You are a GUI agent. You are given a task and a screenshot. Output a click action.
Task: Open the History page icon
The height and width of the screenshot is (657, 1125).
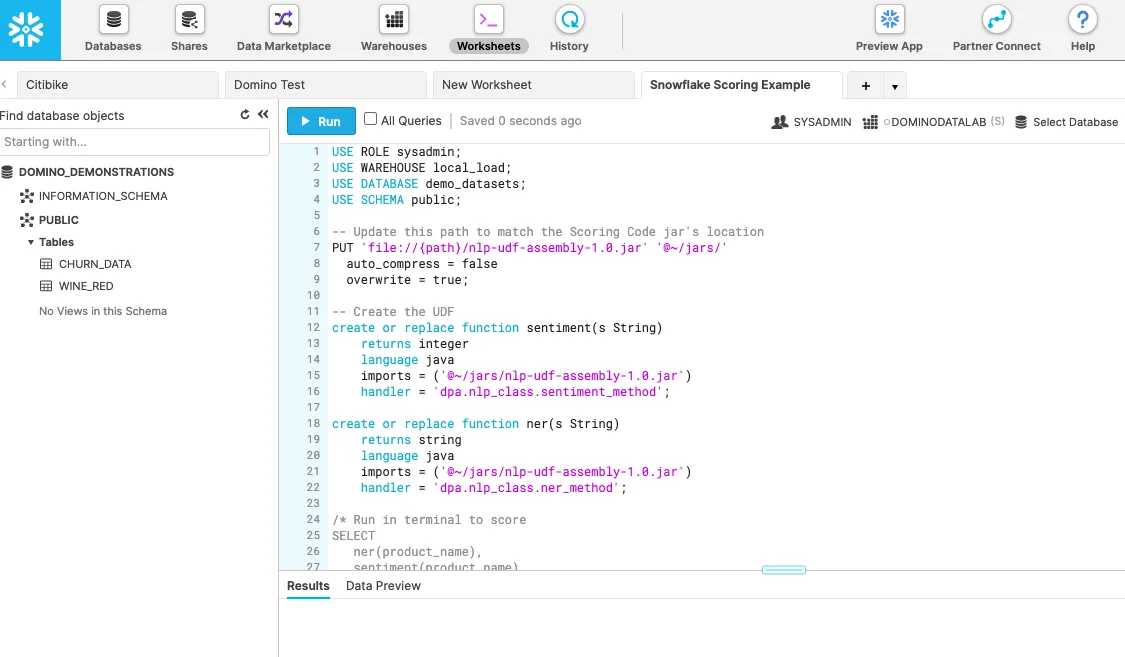570,19
